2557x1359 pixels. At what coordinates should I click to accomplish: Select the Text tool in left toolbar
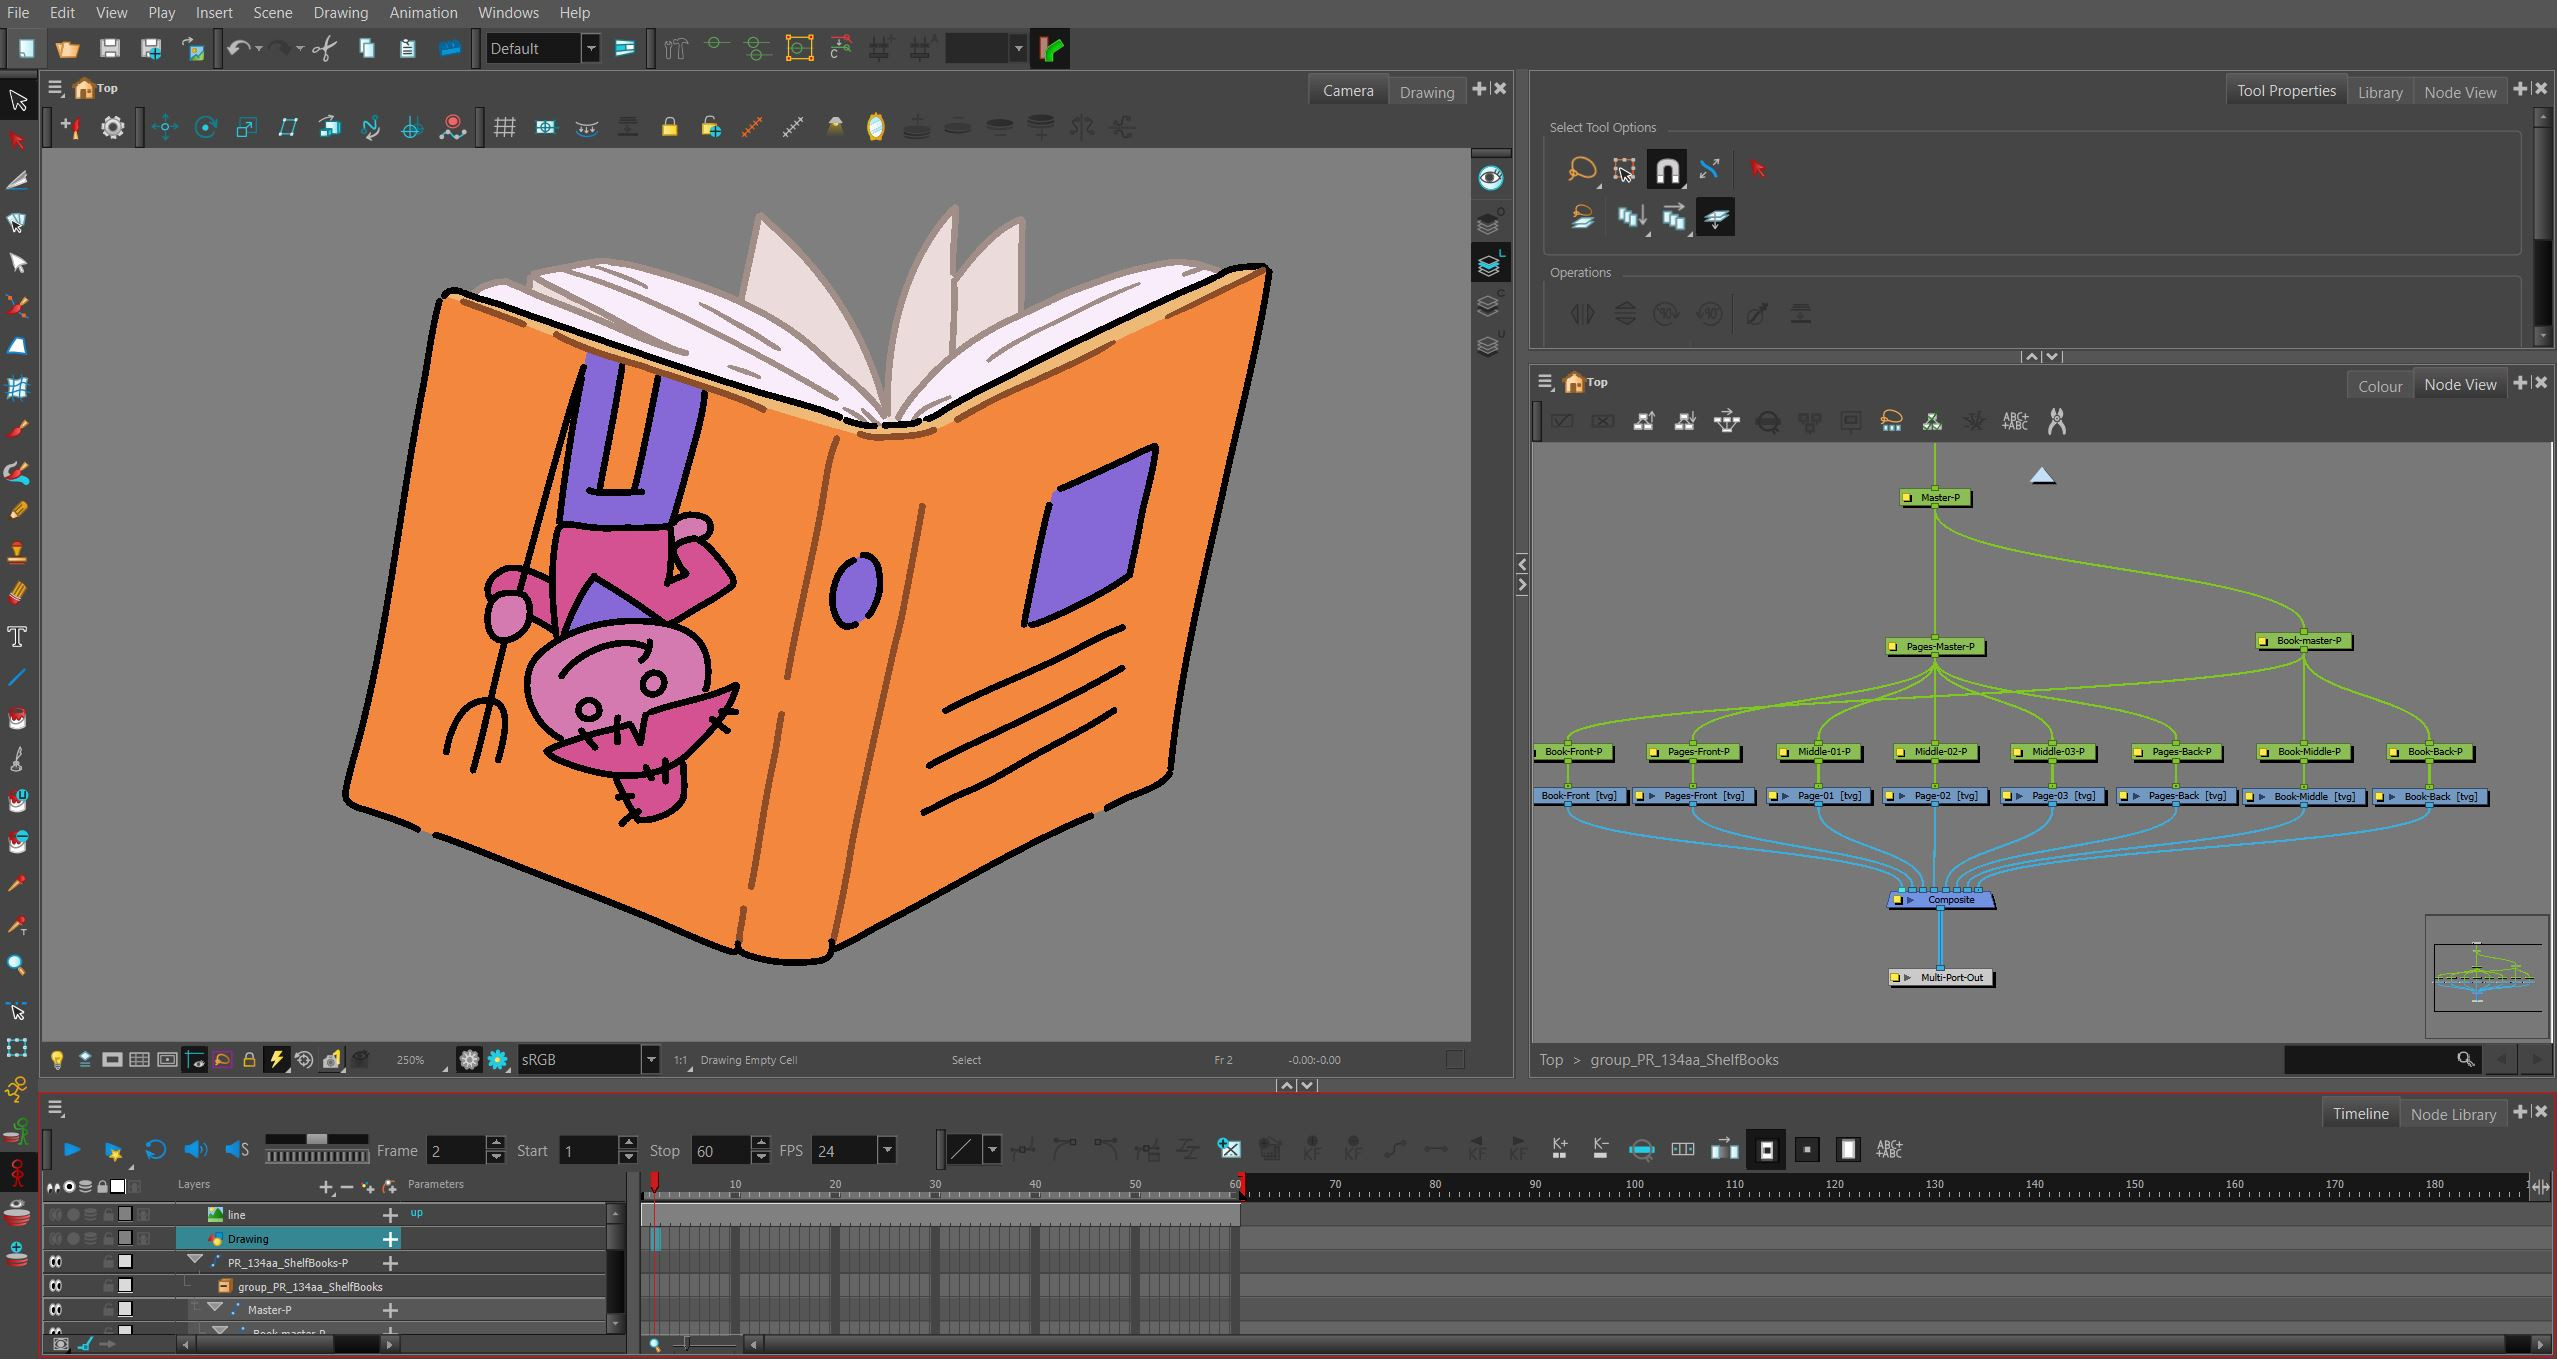pyautogui.click(x=17, y=637)
